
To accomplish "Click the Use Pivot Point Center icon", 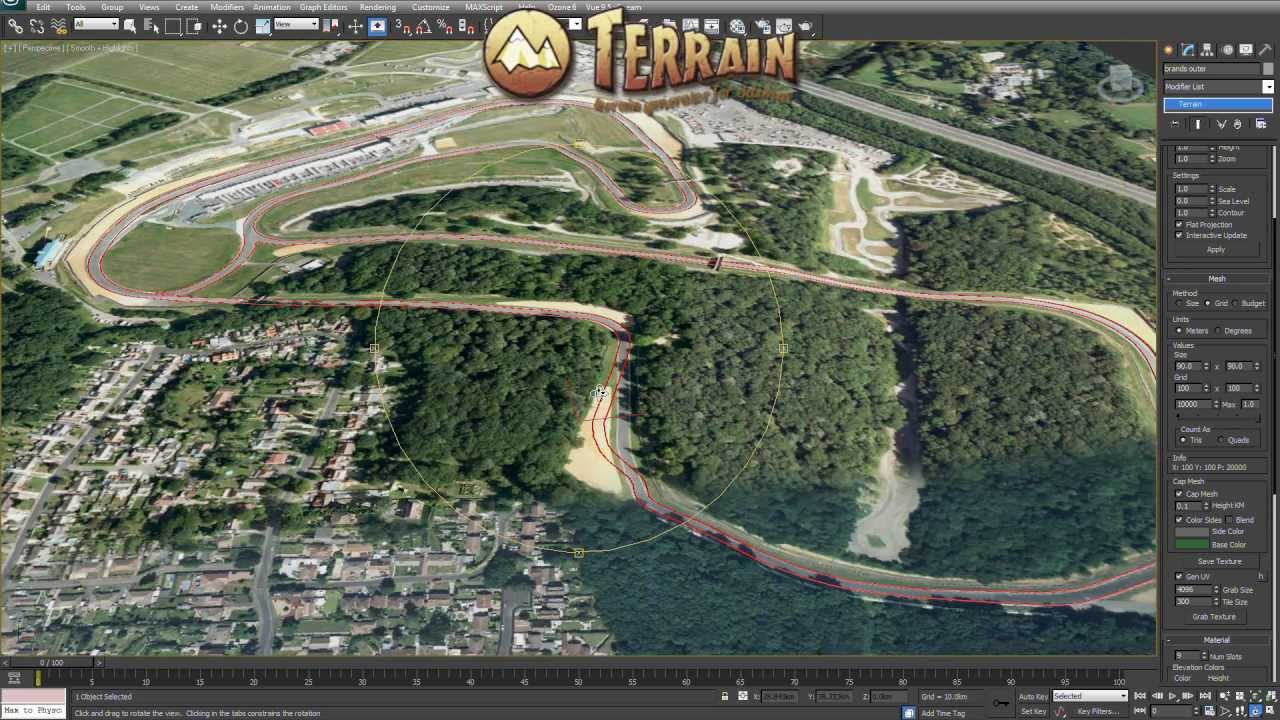I will [332, 27].
